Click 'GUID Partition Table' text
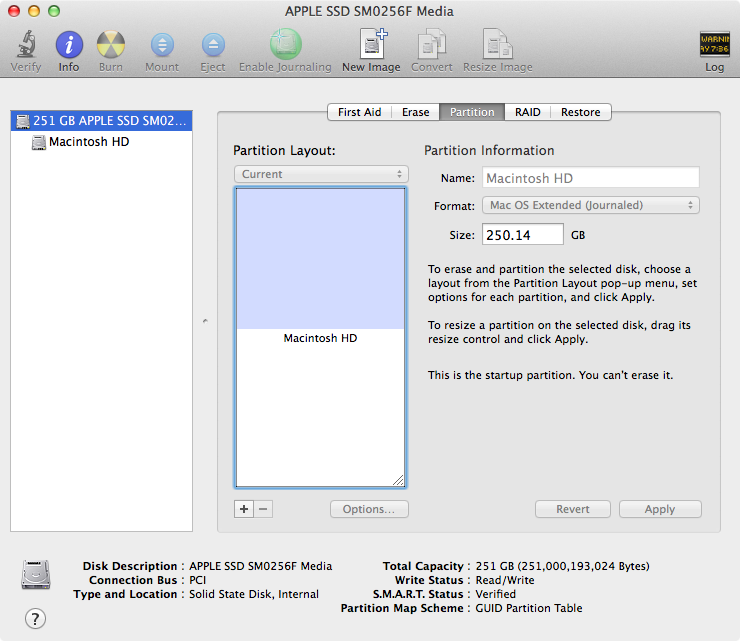This screenshot has width=740, height=641. pyautogui.click(x=529, y=608)
